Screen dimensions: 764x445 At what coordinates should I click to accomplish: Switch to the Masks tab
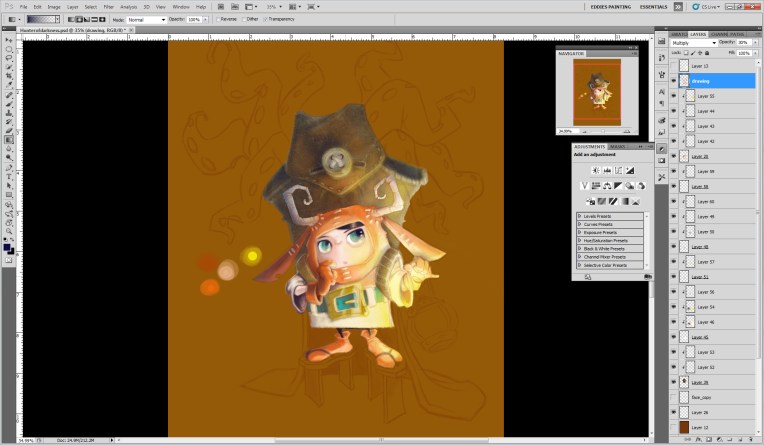click(x=617, y=146)
